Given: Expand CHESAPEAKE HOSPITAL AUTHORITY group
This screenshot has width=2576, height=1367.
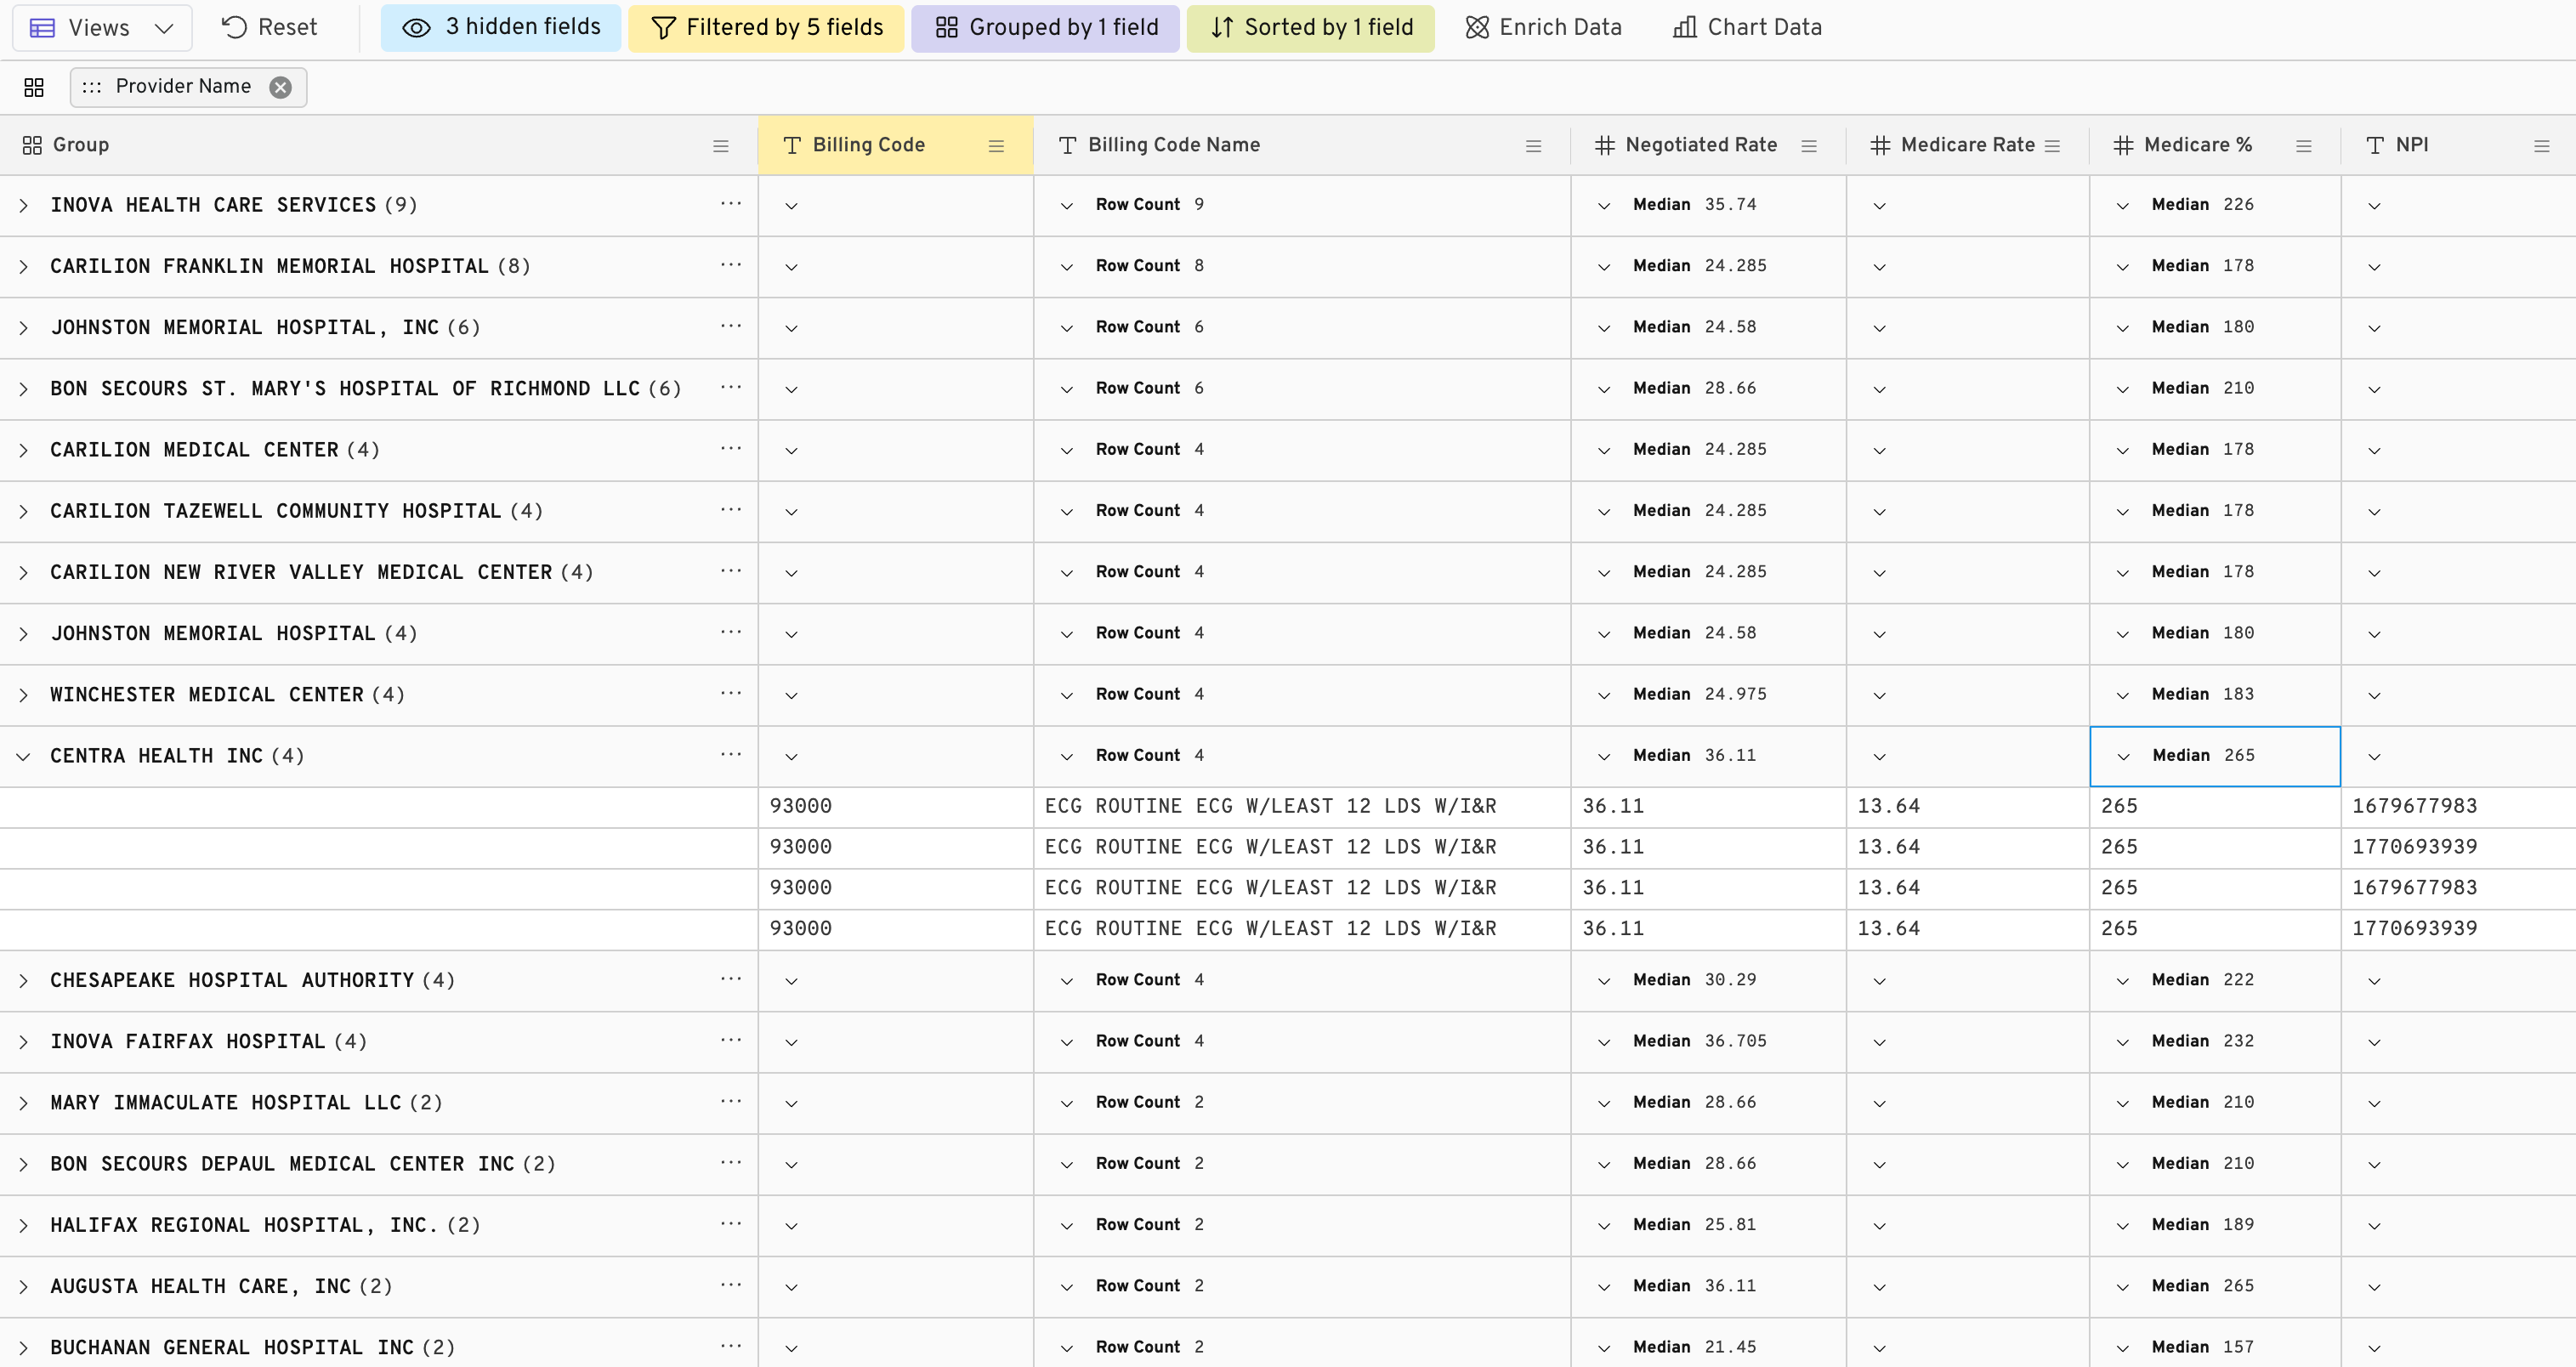Looking at the screenshot, I should [x=24, y=981].
